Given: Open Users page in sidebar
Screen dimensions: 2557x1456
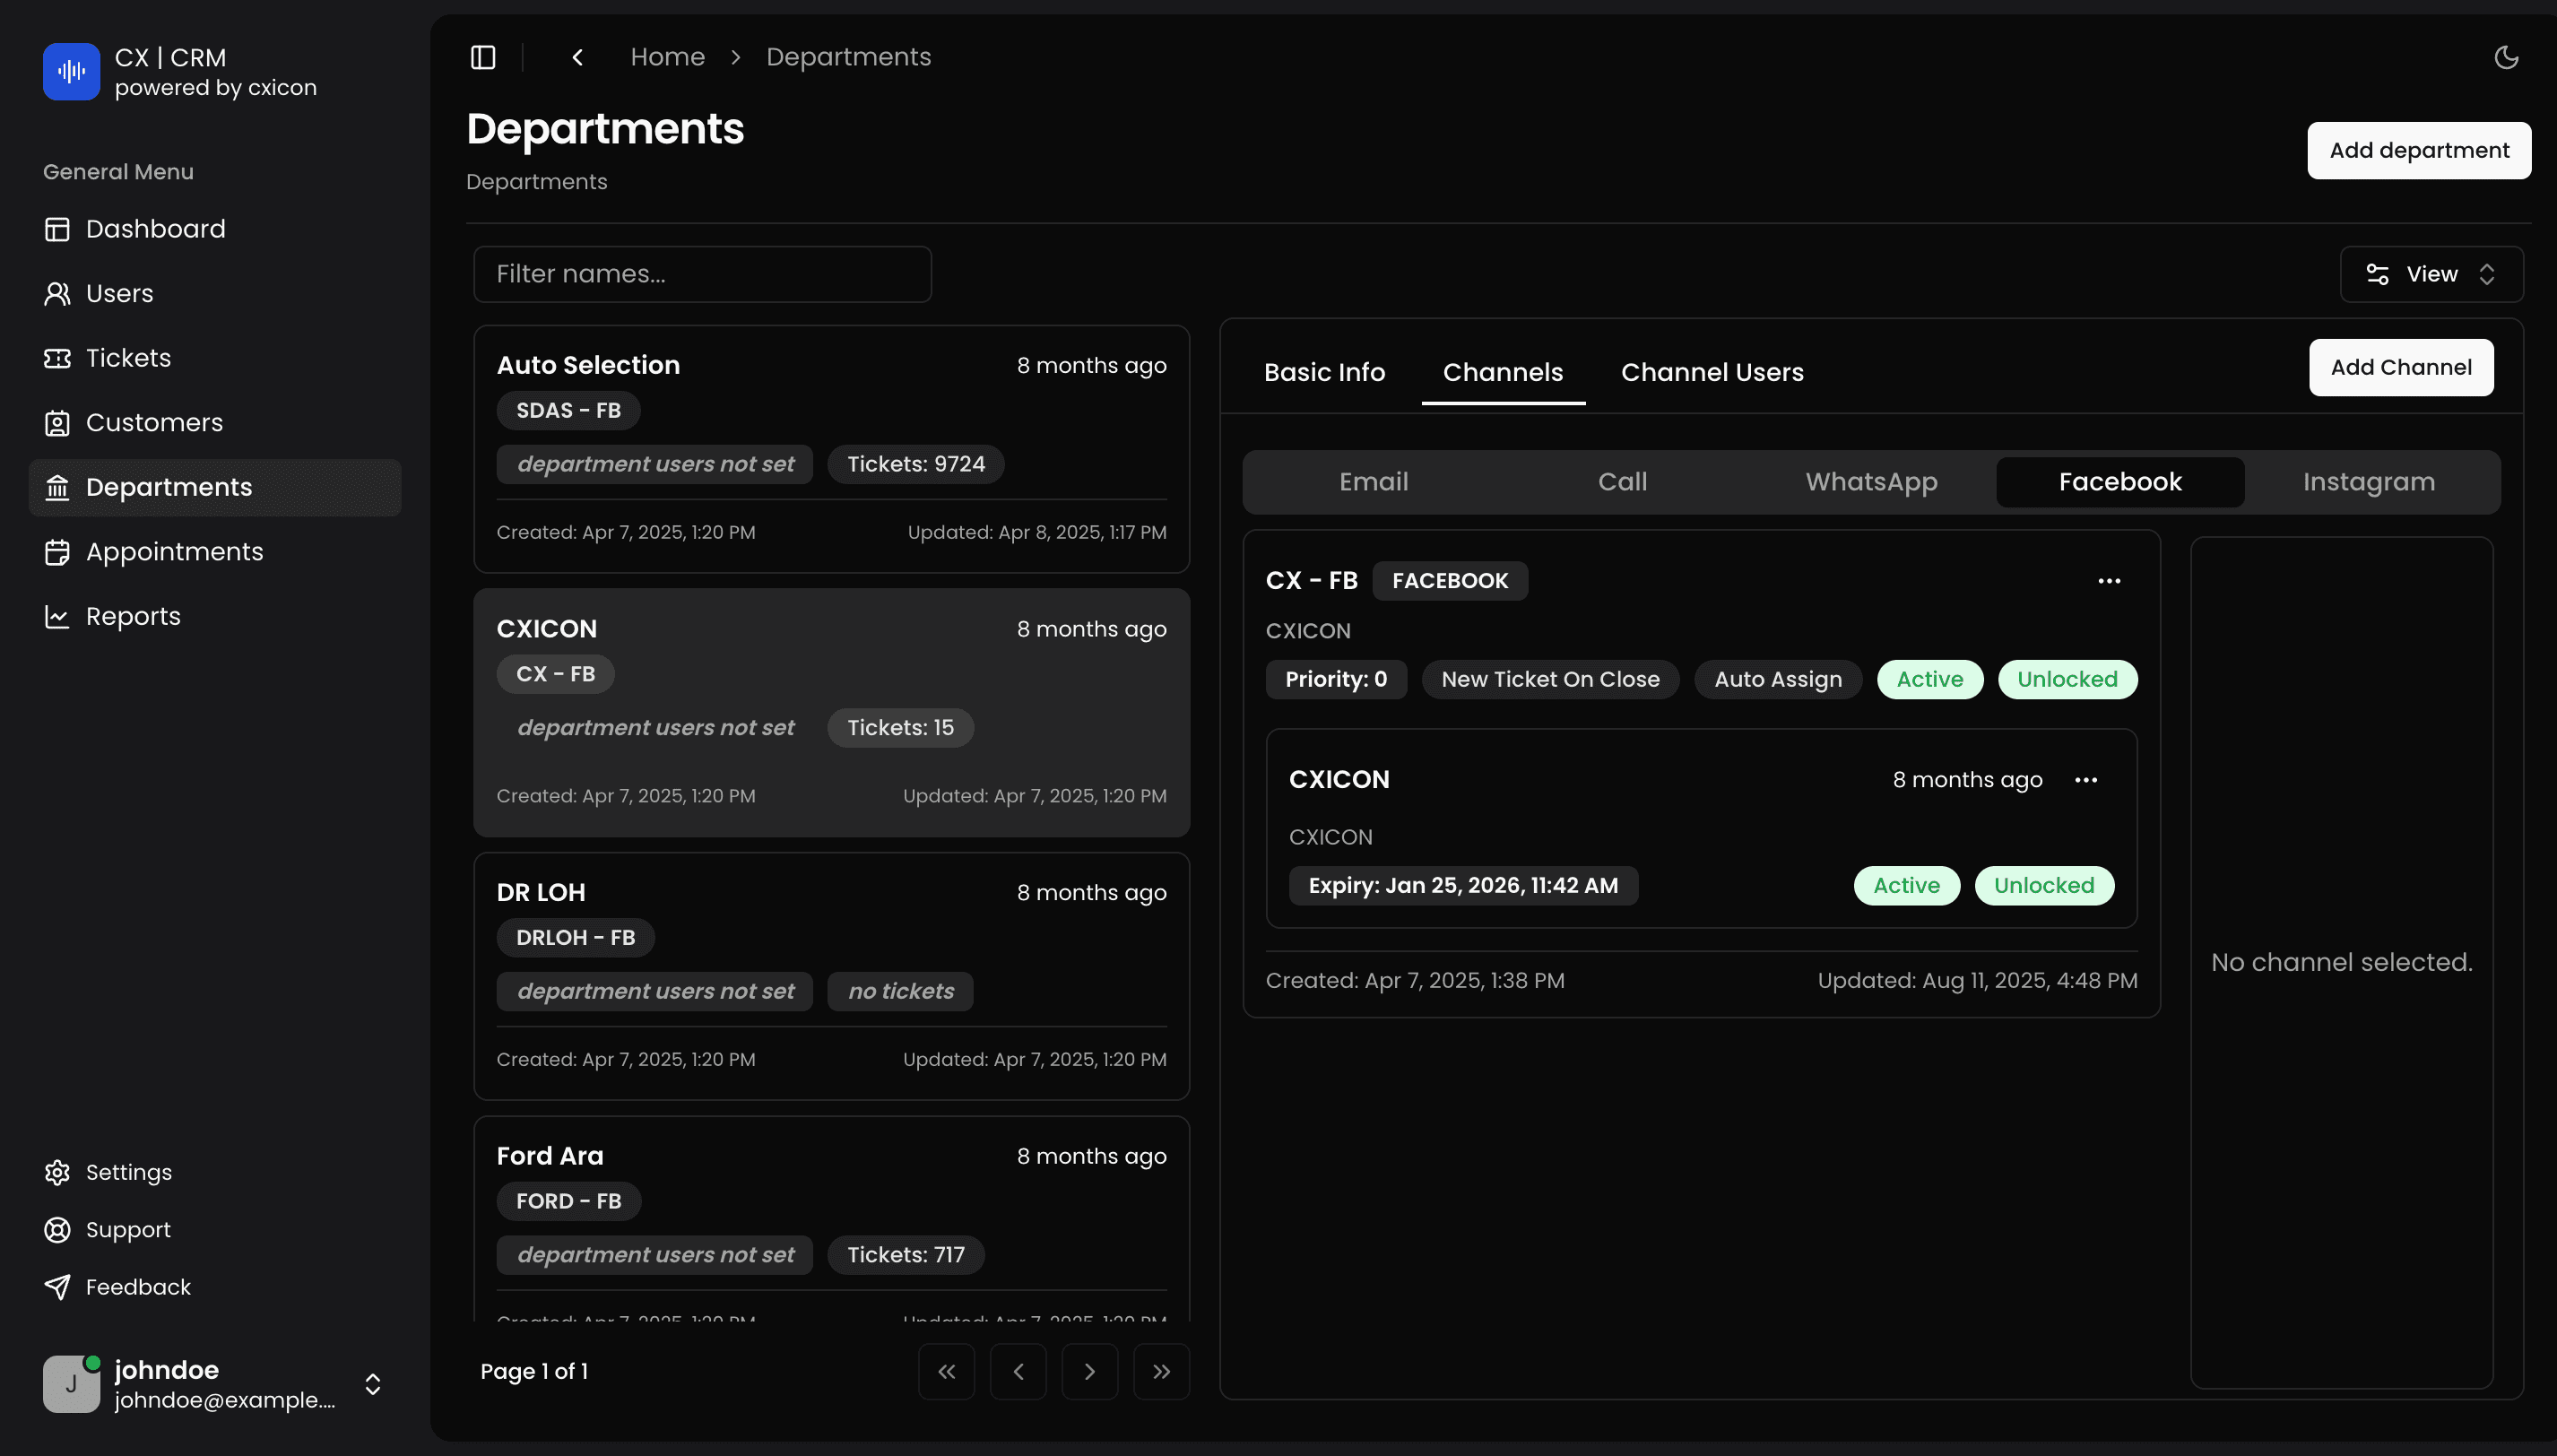Looking at the screenshot, I should [215, 293].
